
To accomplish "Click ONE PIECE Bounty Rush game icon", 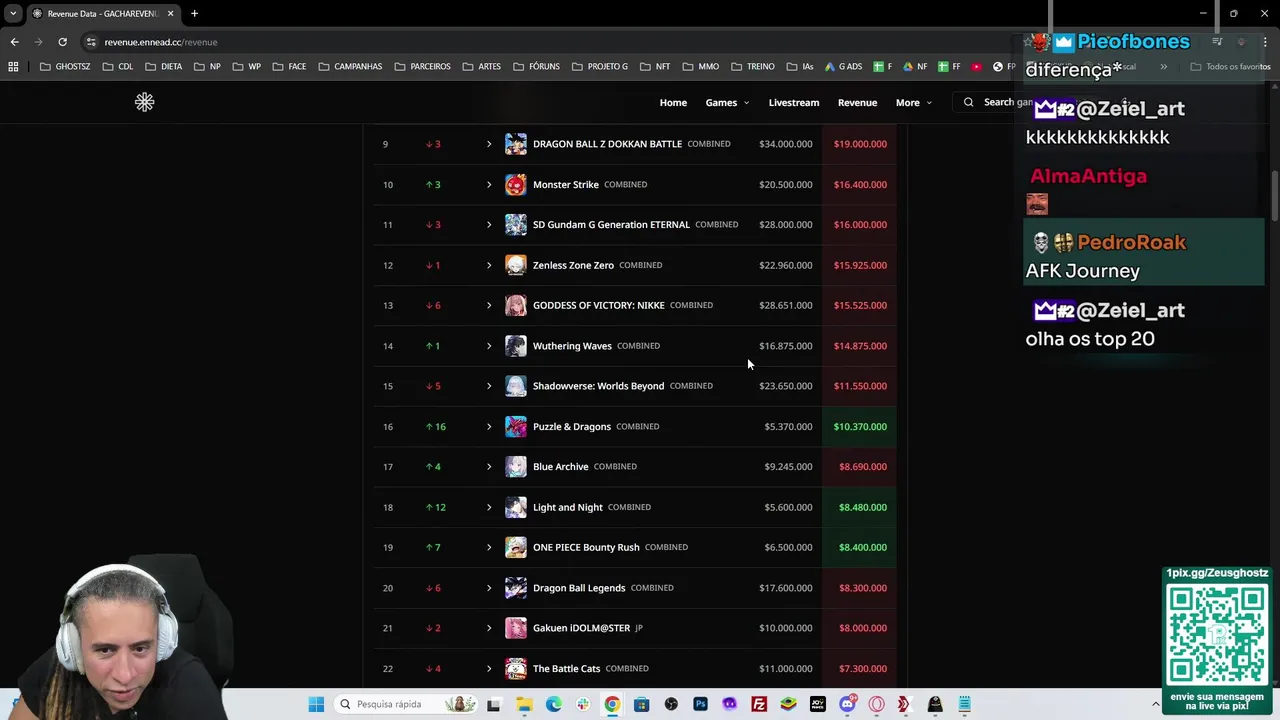I will 515,547.
